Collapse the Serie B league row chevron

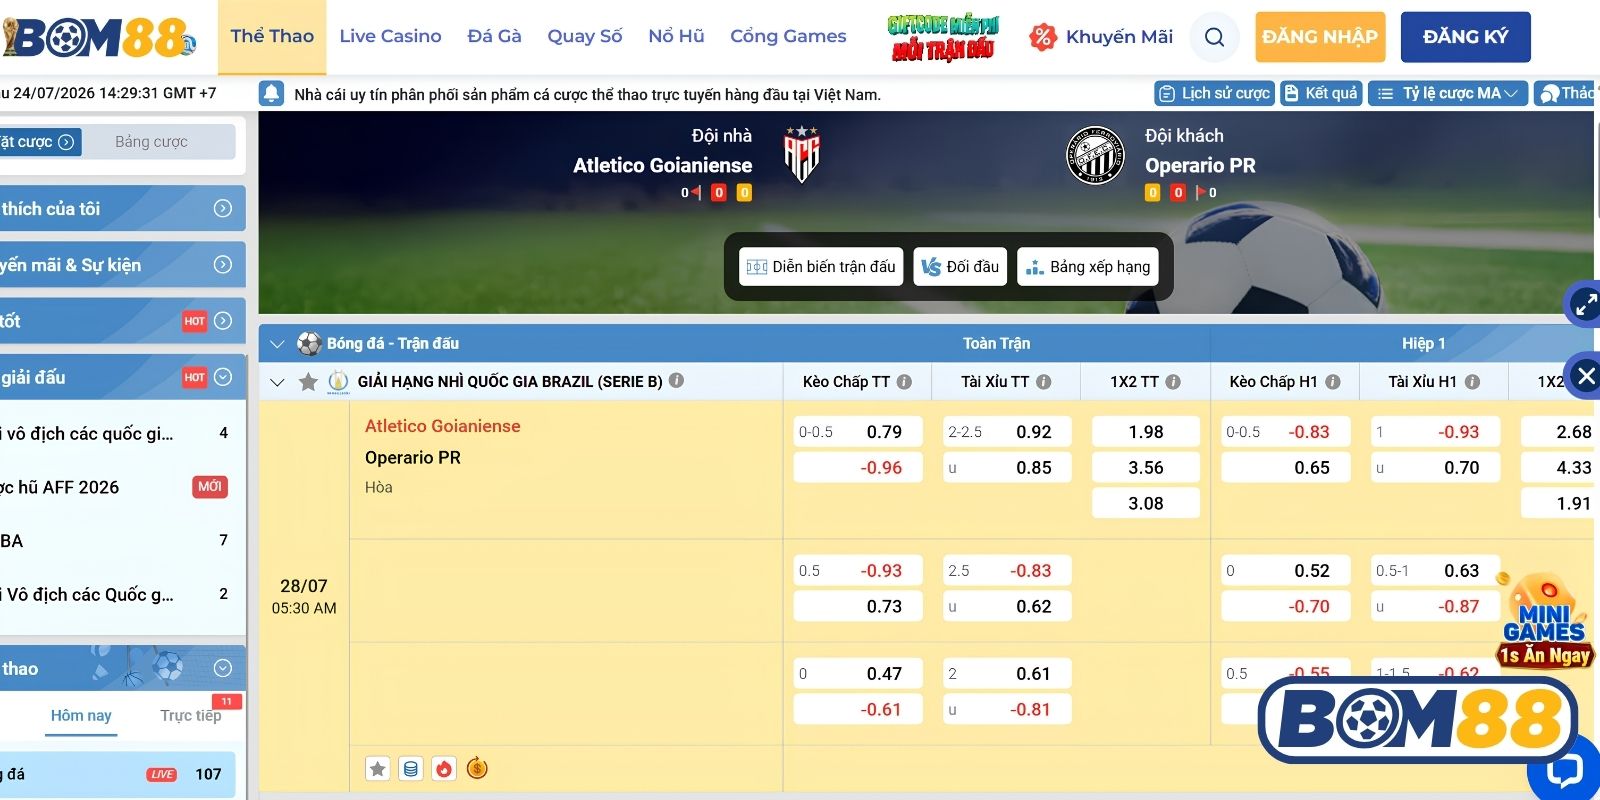(278, 382)
